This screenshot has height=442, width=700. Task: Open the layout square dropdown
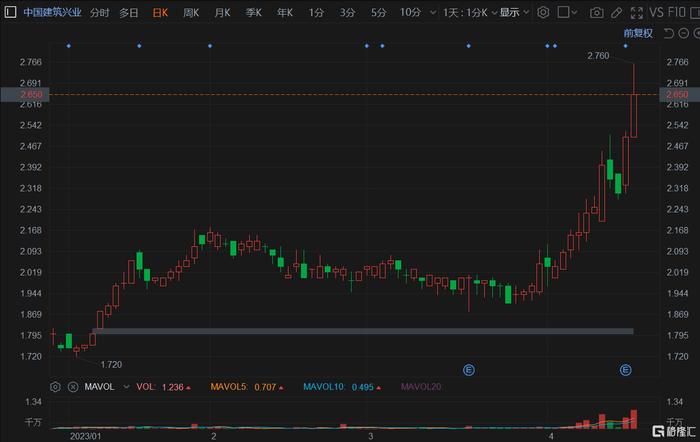(567, 13)
